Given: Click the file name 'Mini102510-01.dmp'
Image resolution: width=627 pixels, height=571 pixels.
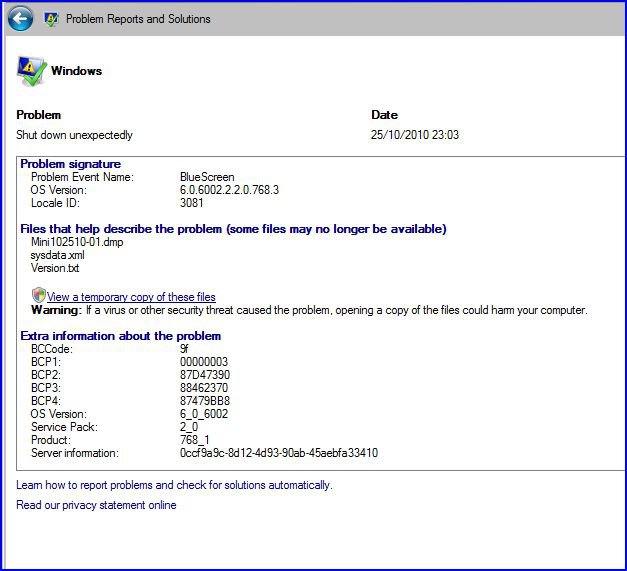Looking at the screenshot, I should [x=77, y=242].
